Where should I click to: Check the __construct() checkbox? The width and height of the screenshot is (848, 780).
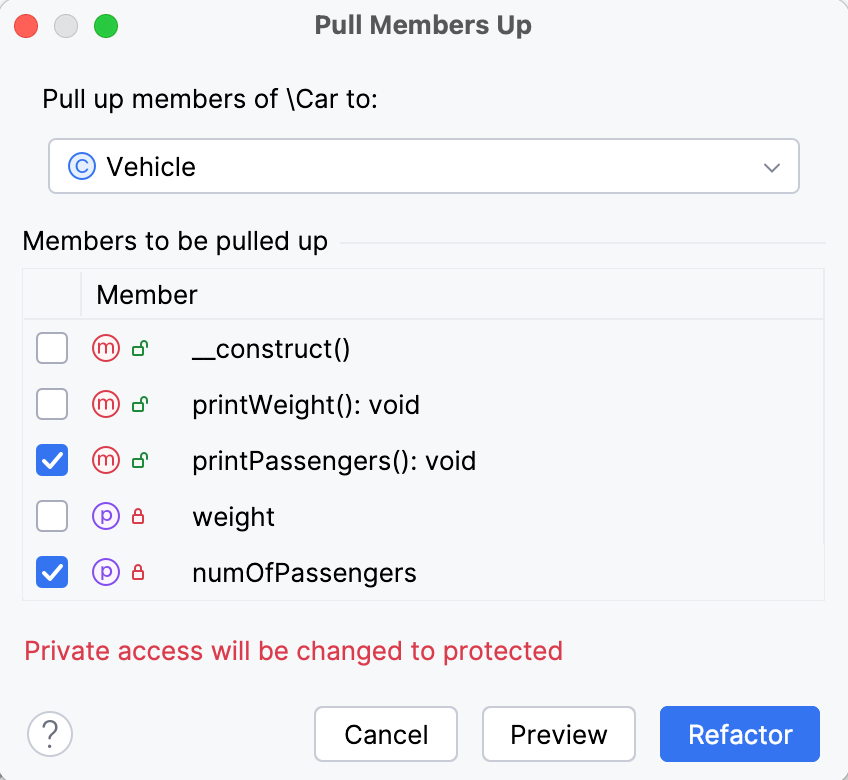click(x=52, y=348)
